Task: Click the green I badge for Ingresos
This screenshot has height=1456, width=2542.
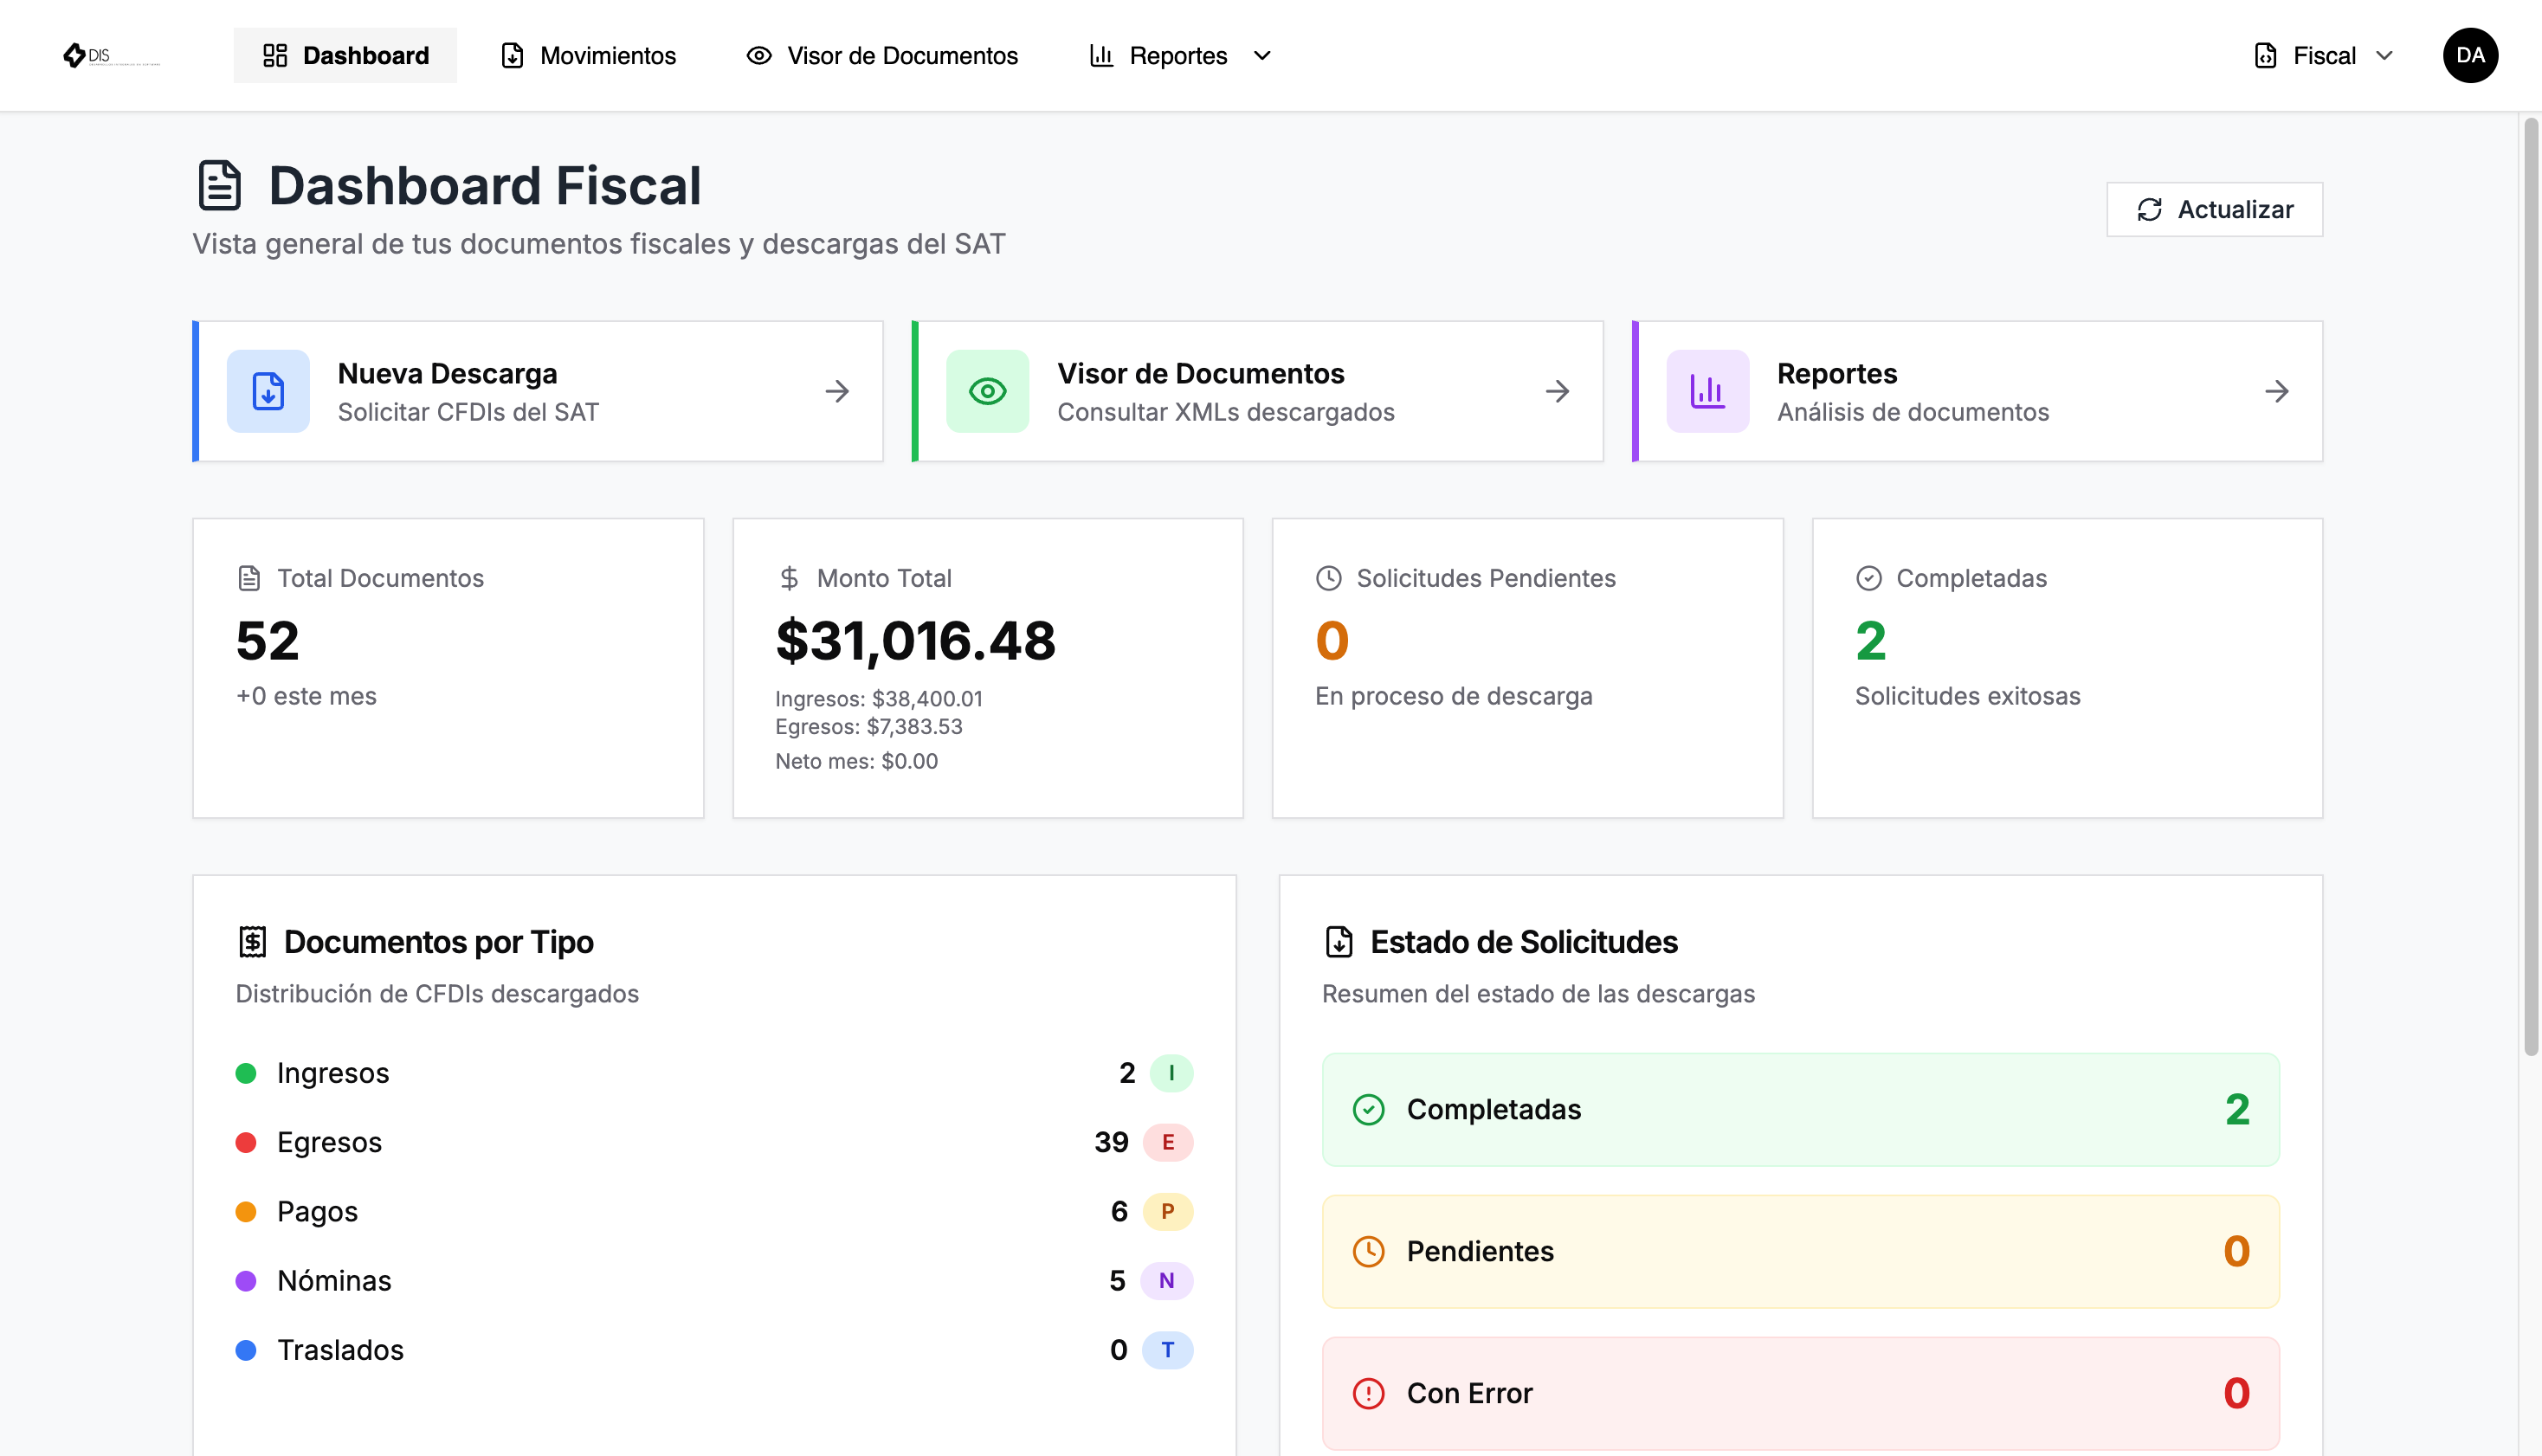Action: [x=1171, y=1073]
